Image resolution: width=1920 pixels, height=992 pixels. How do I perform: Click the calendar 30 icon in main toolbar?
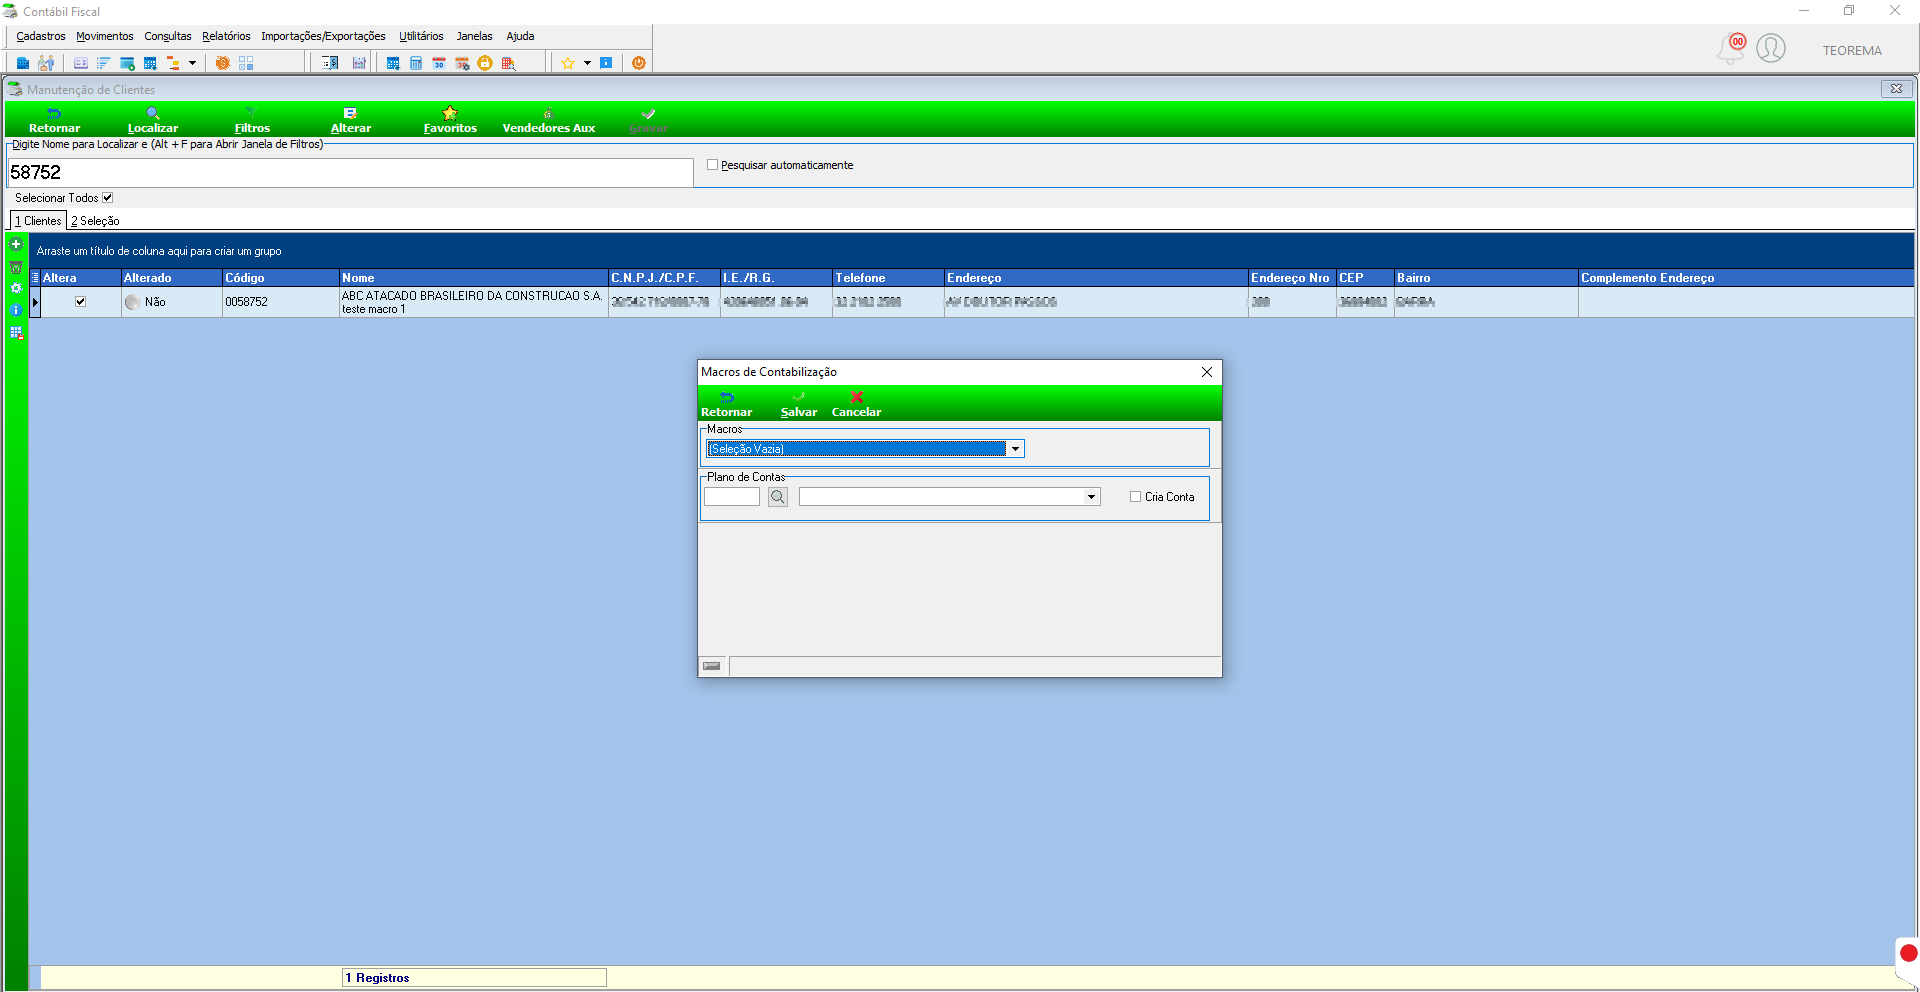tap(439, 63)
